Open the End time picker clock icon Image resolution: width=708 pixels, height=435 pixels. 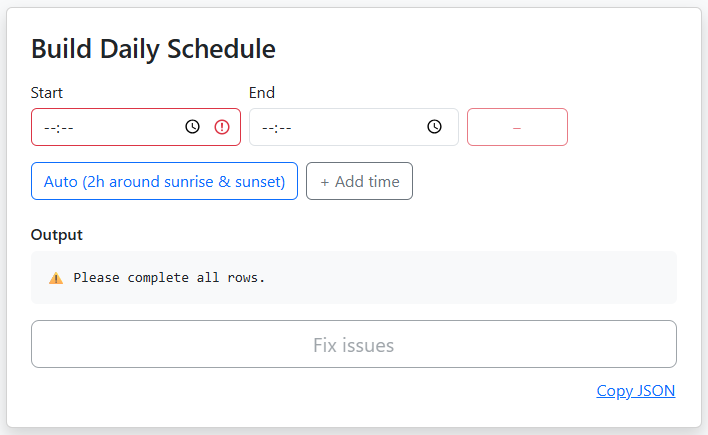[434, 127]
